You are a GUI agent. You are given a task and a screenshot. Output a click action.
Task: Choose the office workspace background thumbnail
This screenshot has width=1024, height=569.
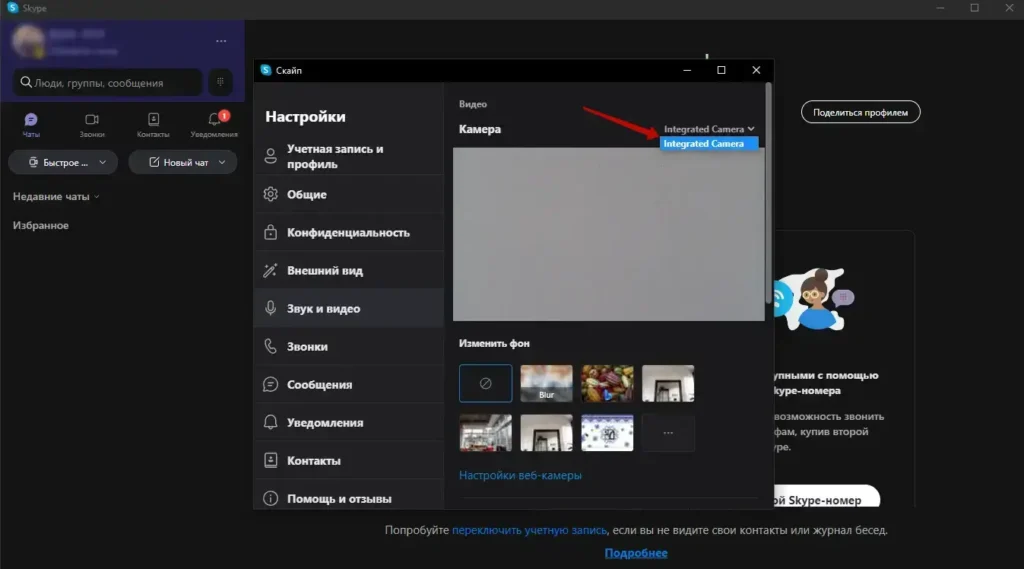[x=485, y=432]
